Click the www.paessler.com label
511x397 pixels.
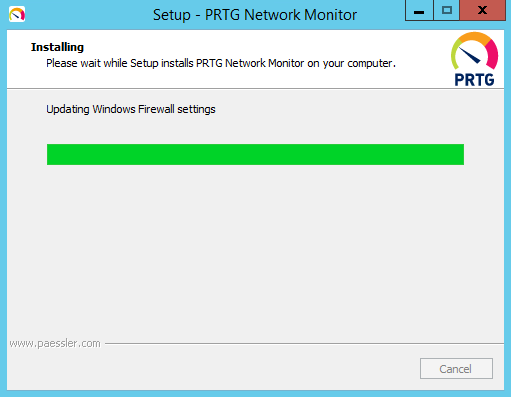coord(55,343)
